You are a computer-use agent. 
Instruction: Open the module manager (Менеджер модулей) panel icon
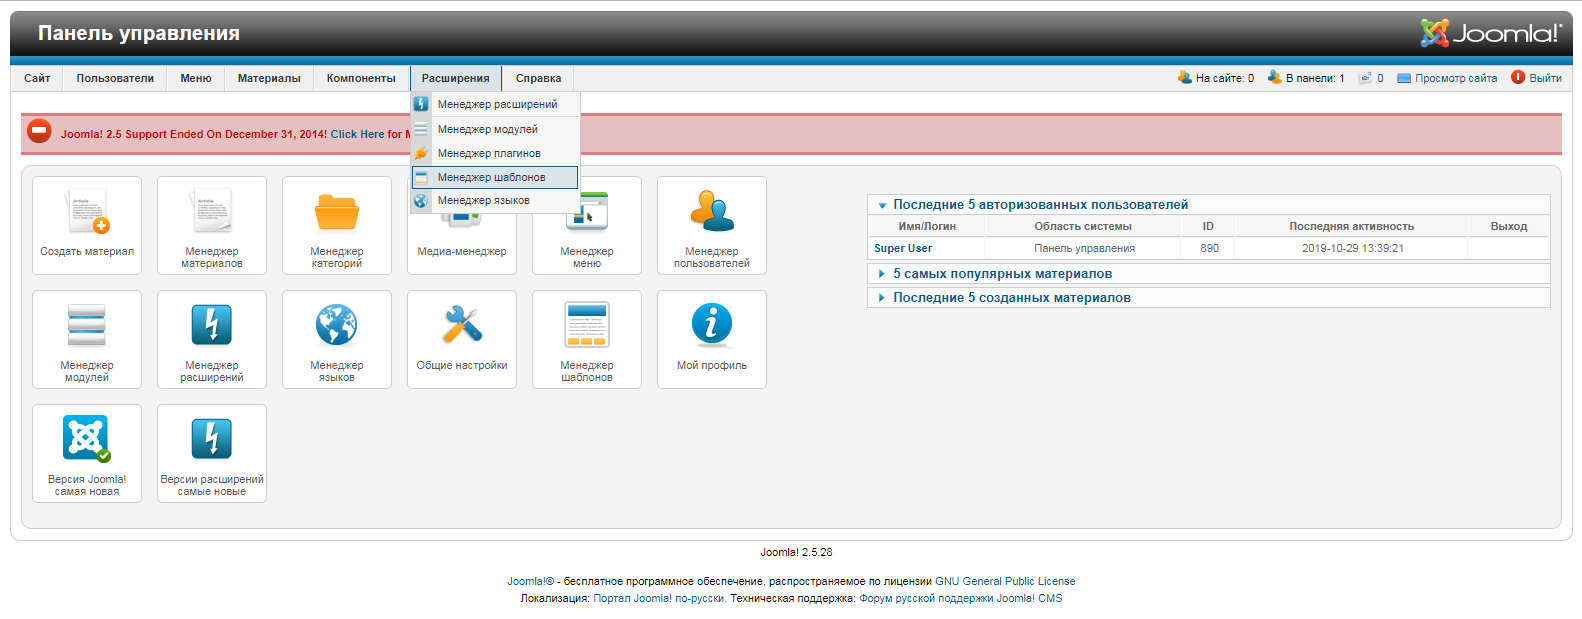87,327
